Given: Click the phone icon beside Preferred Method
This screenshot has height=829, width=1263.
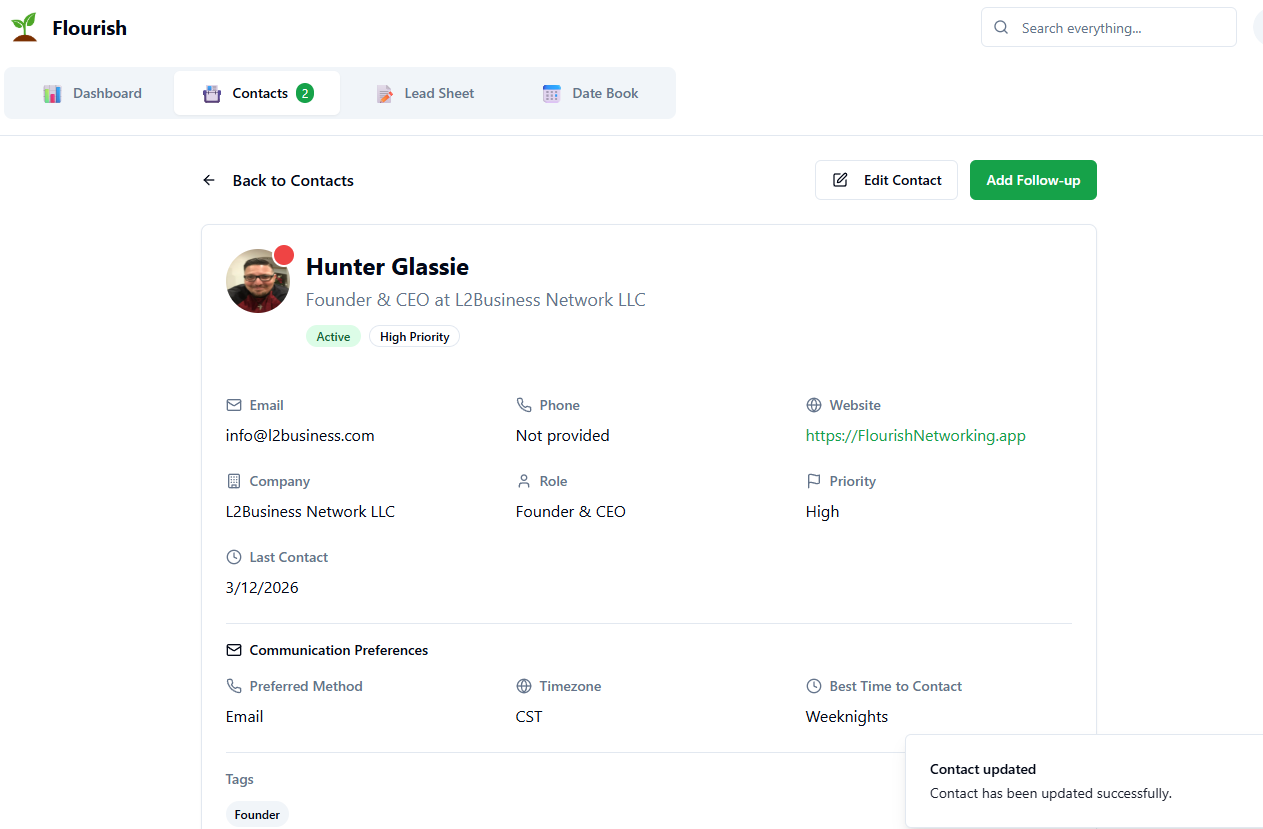Looking at the screenshot, I should tap(234, 686).
